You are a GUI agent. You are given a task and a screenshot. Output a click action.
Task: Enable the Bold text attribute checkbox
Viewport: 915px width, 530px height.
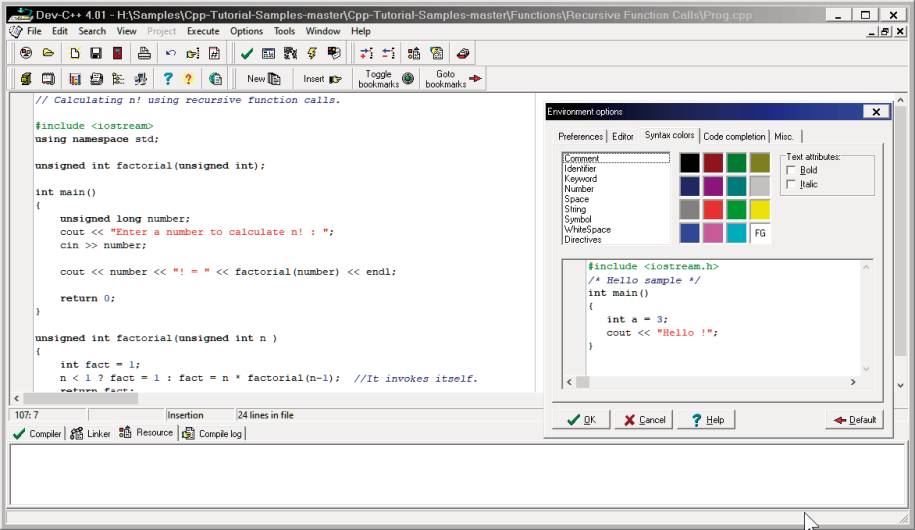pyautogui.click(x=791, y=170)
